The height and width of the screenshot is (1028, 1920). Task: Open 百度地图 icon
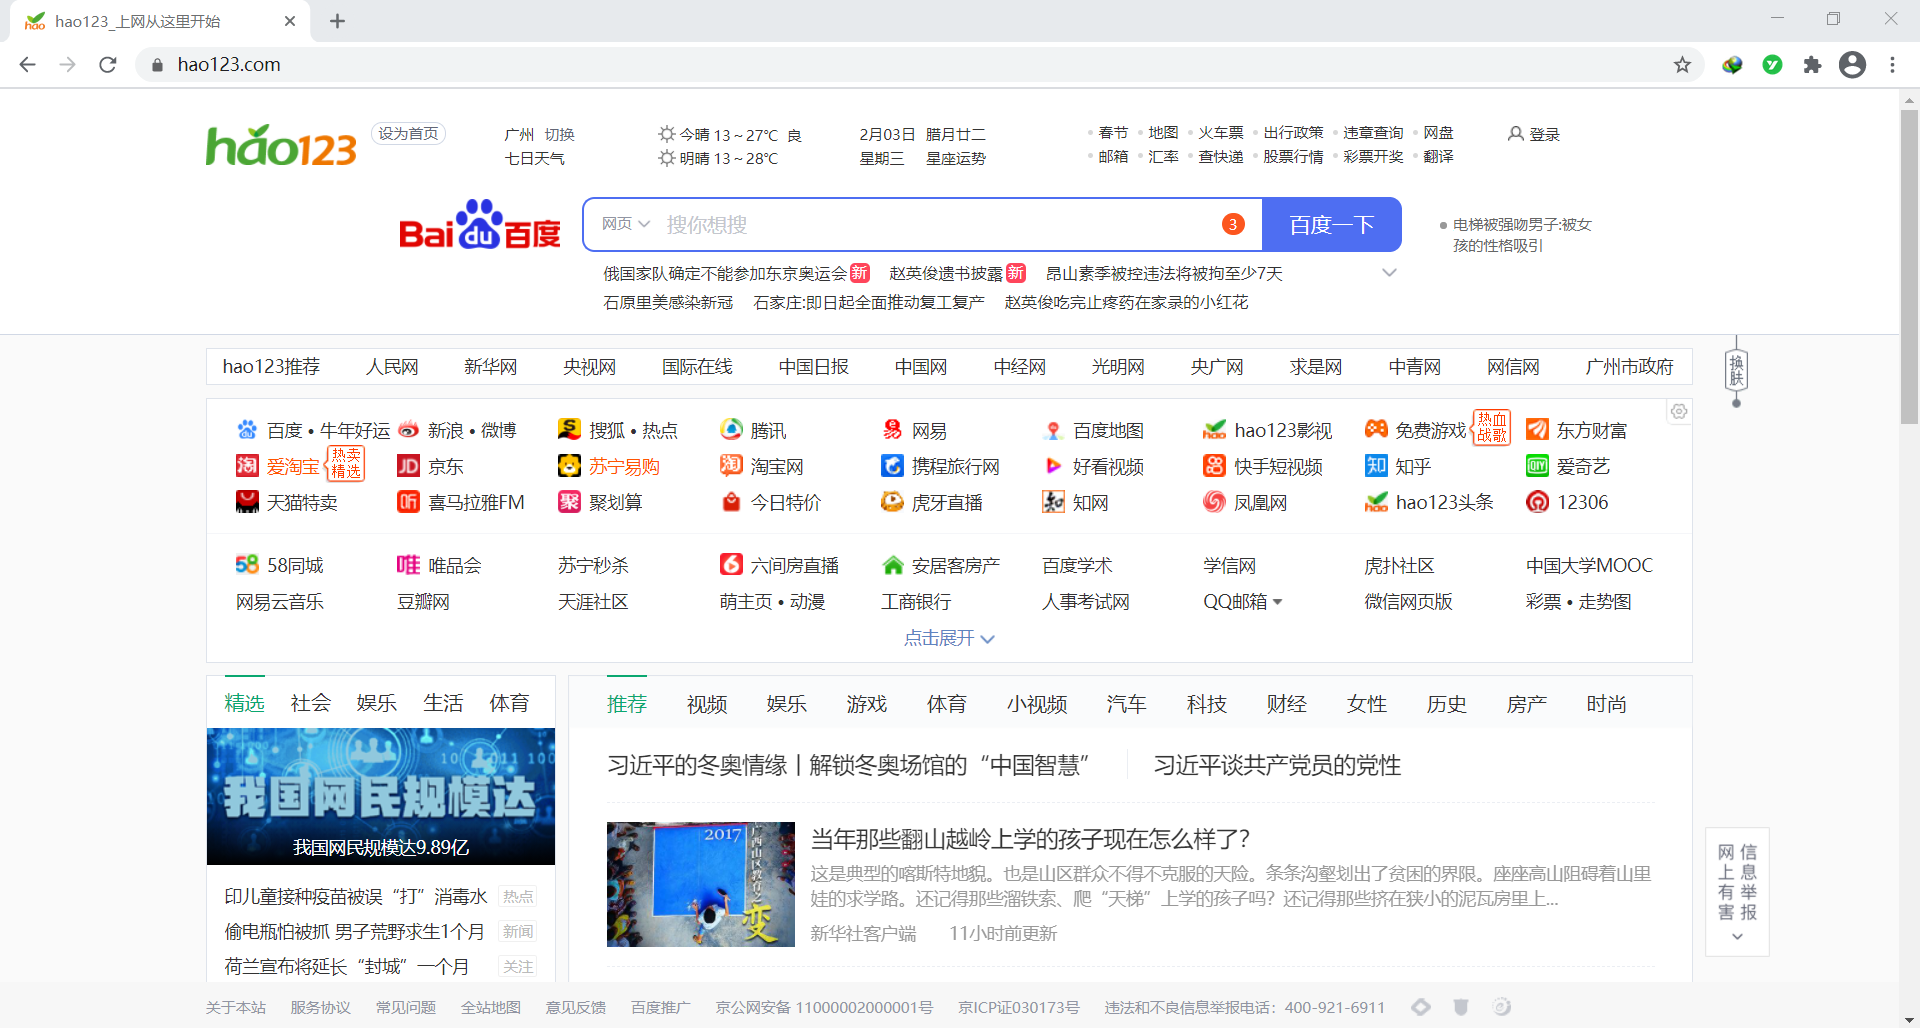click(x=1053, y=430)
